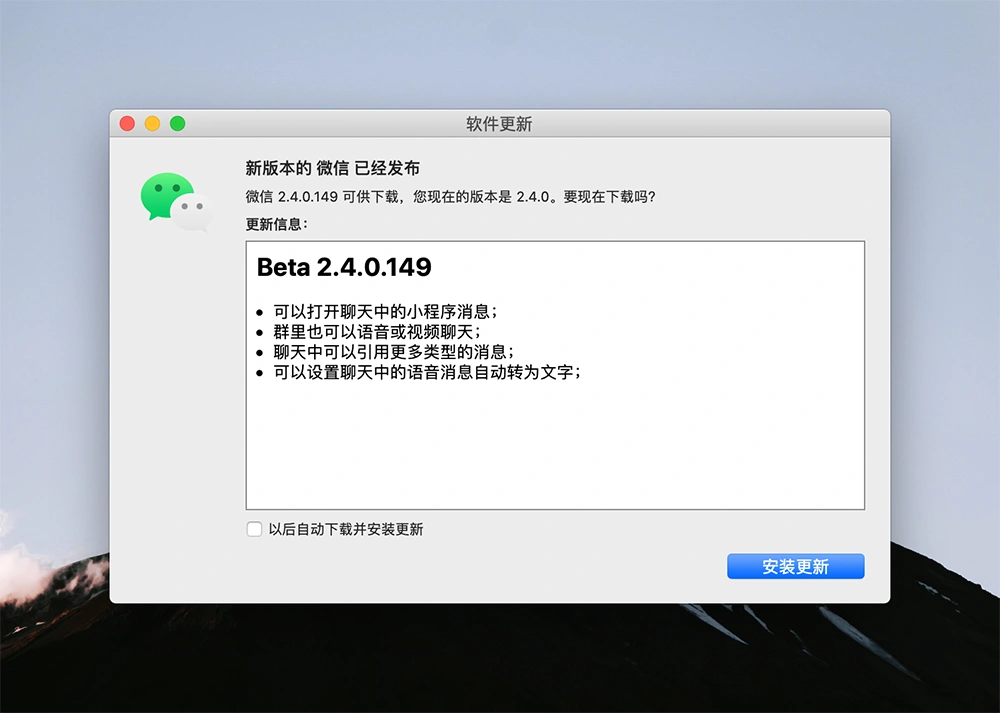The width and height of the screenshot is (1000, 713).
Task: Close the 软件更新 window
Action: [128, 123]
